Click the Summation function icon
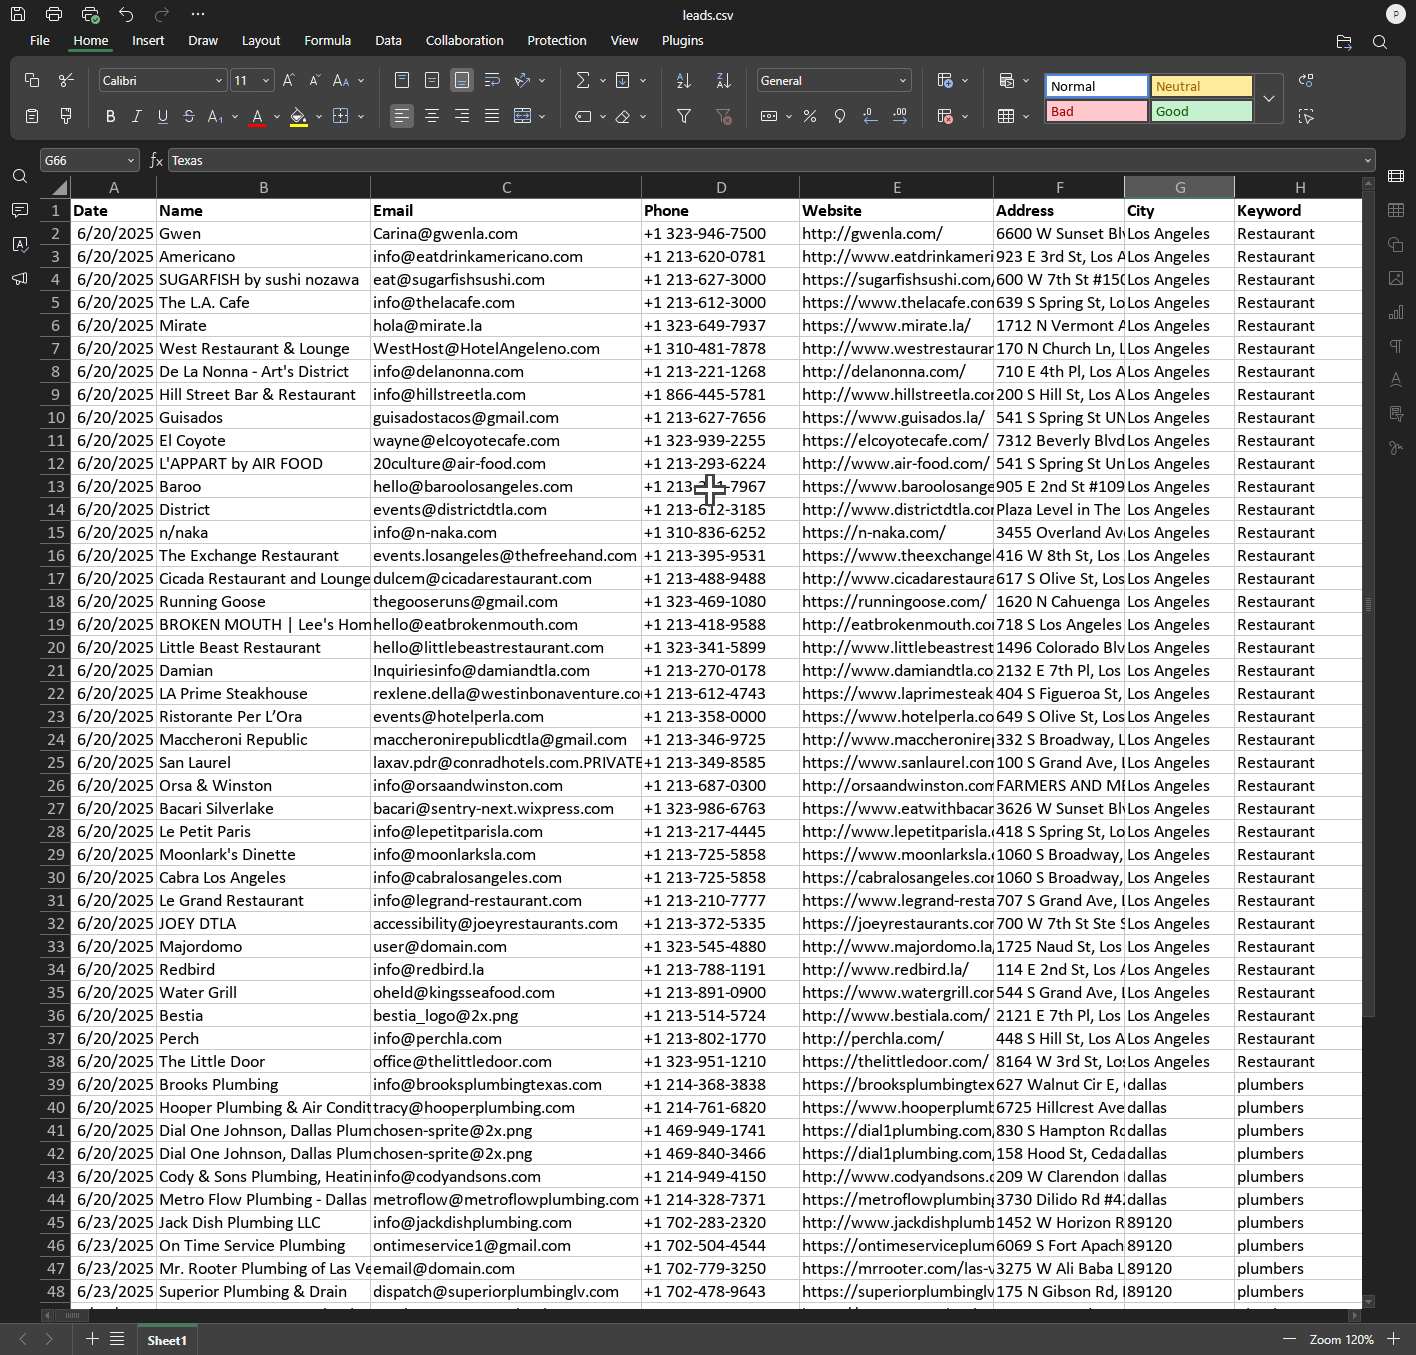 click(x=583, y=80)
